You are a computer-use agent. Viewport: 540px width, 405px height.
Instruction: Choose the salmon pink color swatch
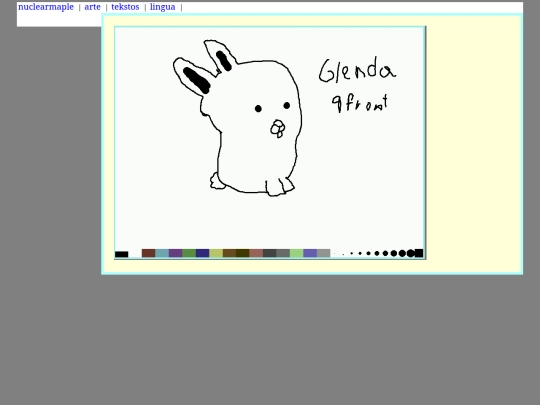click(x=256, y=253)
